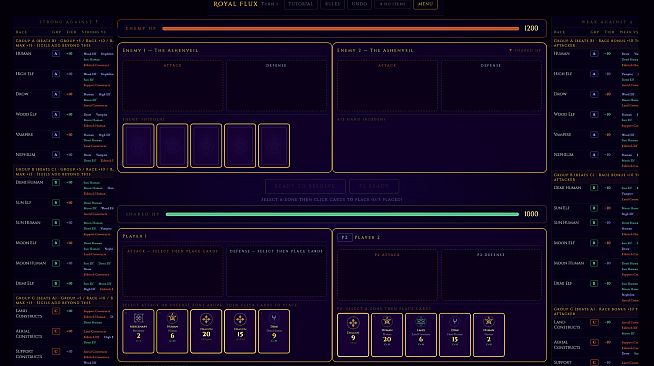The height and width of the screenshot is (366, 654).
Task: Pick Player 1's trident card valued 9
Action: [274, 331]
